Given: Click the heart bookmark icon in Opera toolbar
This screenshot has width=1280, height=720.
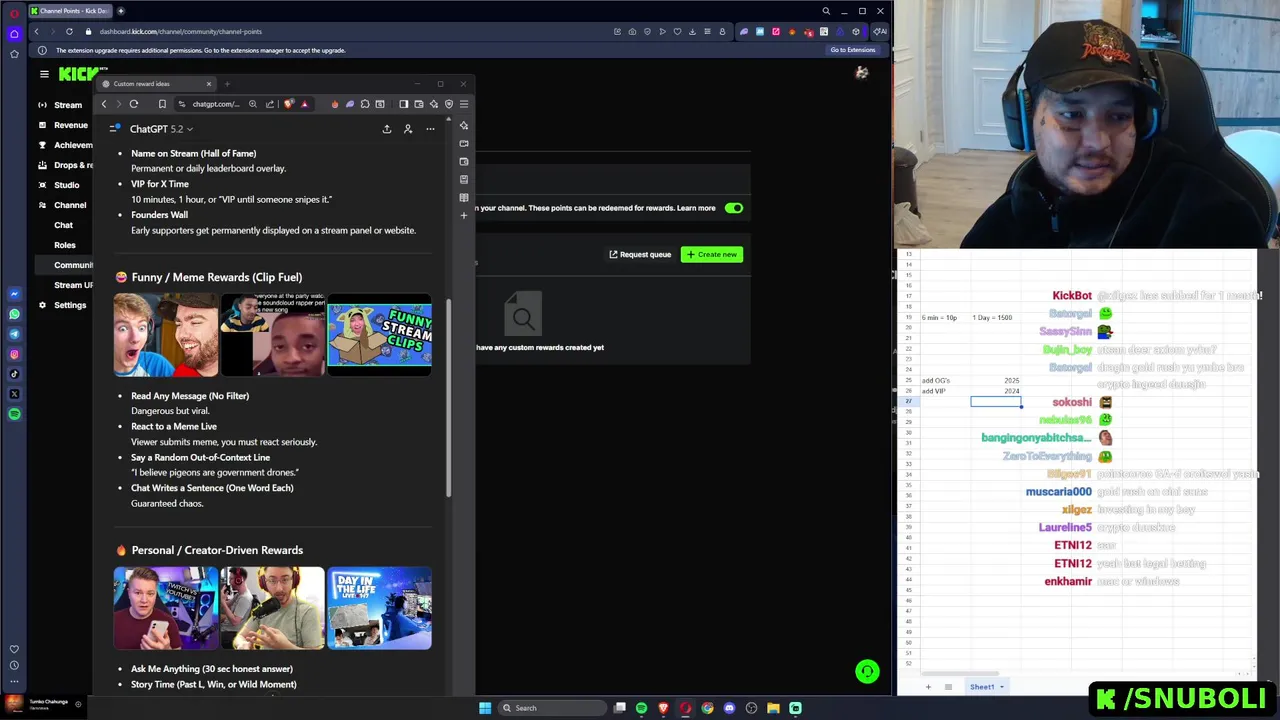Looking at the screenshot, I should (x=677, y=31).
